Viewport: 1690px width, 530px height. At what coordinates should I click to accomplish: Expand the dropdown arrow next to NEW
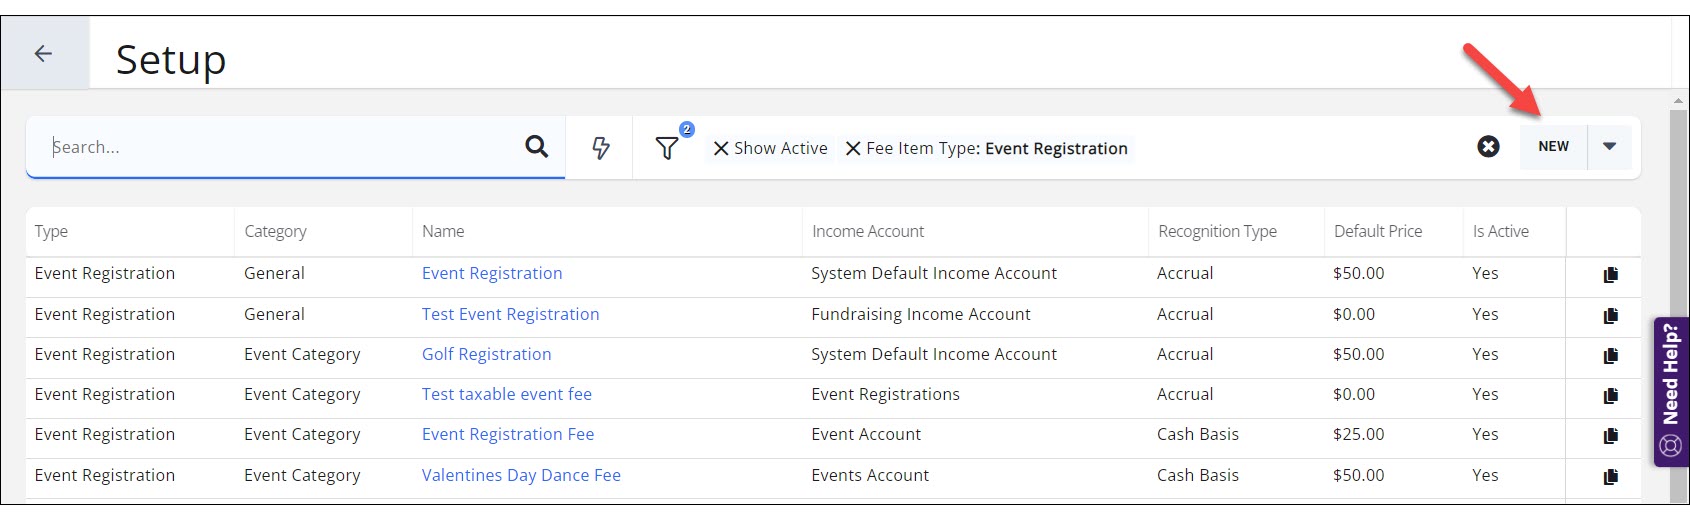coord(1609,146)
